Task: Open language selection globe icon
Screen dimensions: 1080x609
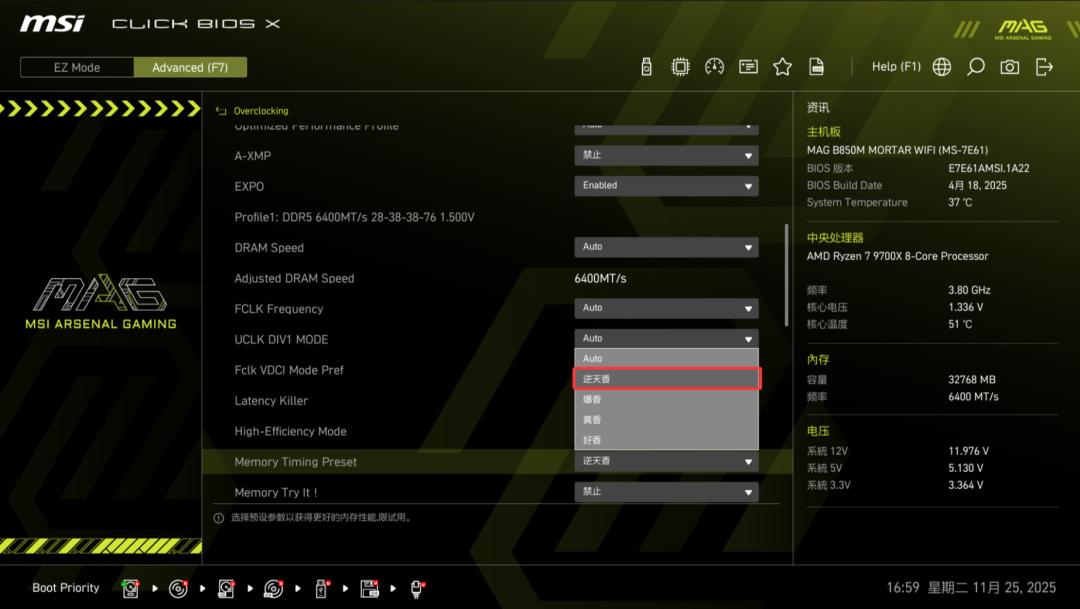Action: tap(942, 67)
